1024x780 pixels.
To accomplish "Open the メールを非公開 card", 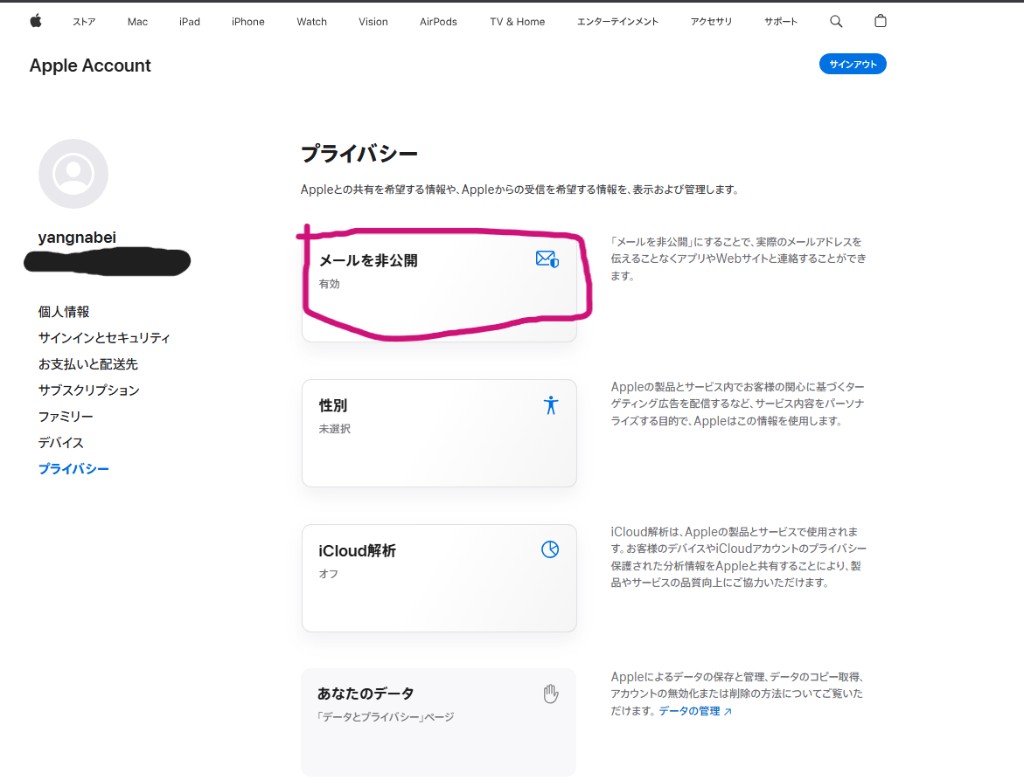I will [439, 288].
